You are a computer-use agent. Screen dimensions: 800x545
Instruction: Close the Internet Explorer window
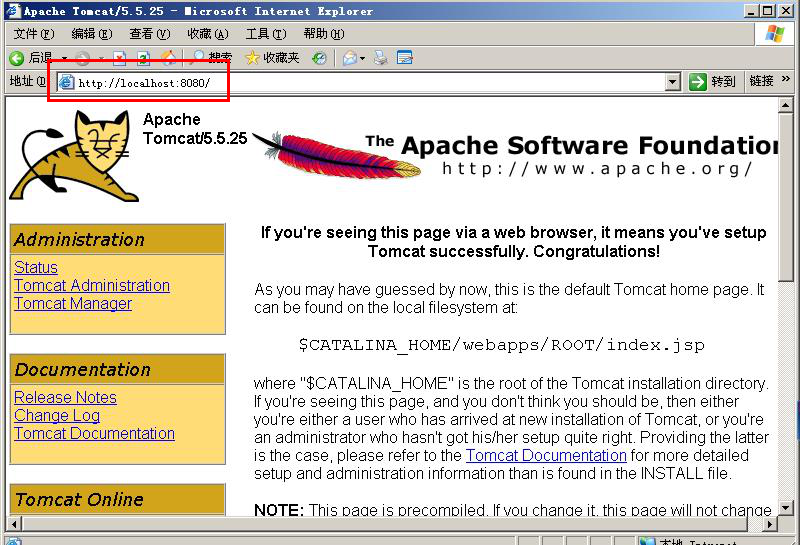pos(785,11)
